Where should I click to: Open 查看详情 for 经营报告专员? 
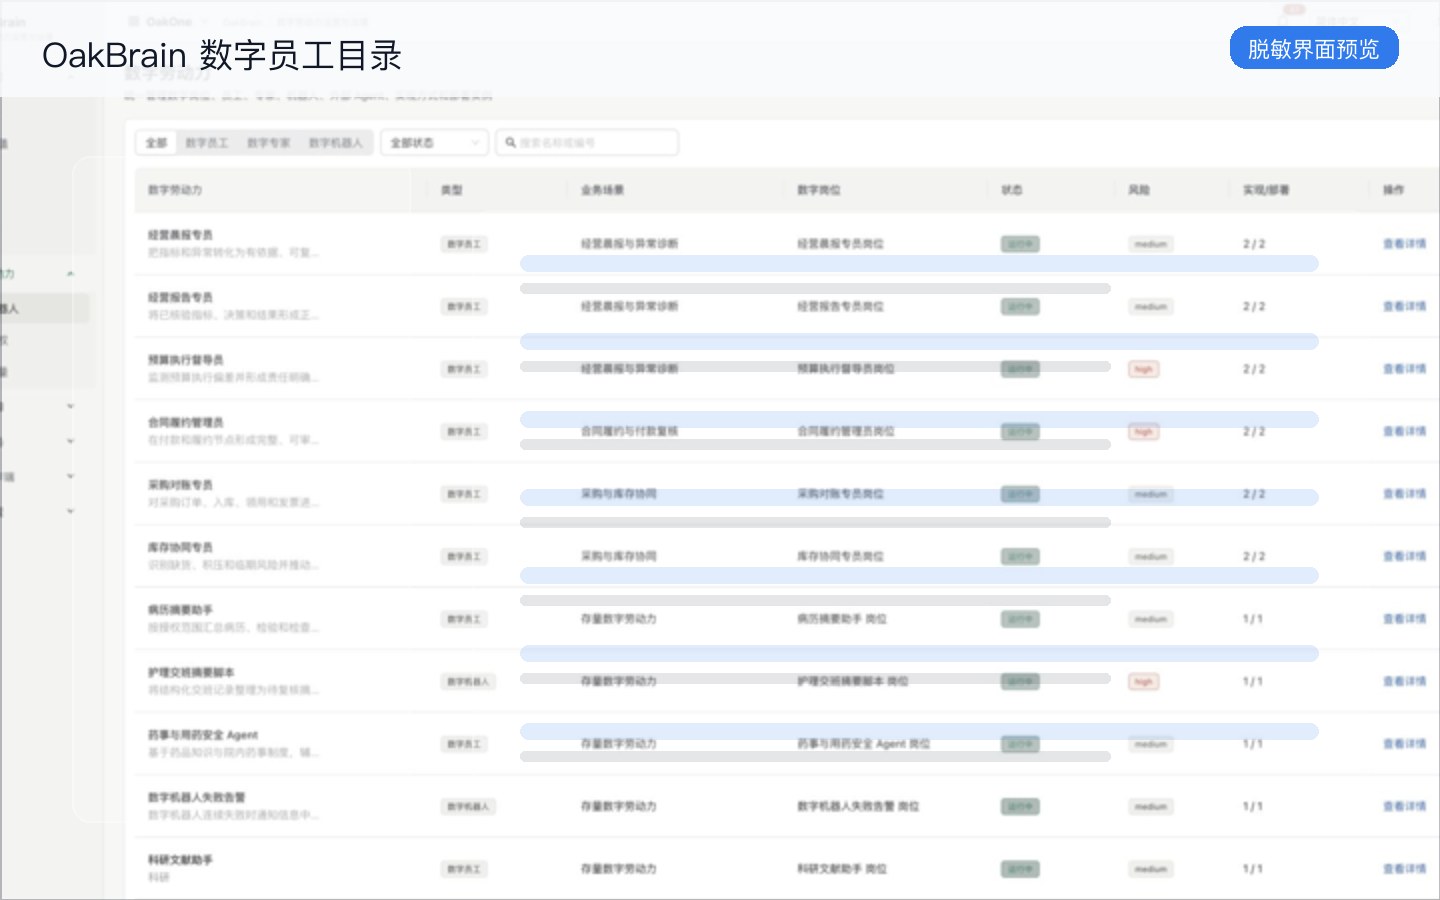pyautogui.click(x=1405, y=307)
